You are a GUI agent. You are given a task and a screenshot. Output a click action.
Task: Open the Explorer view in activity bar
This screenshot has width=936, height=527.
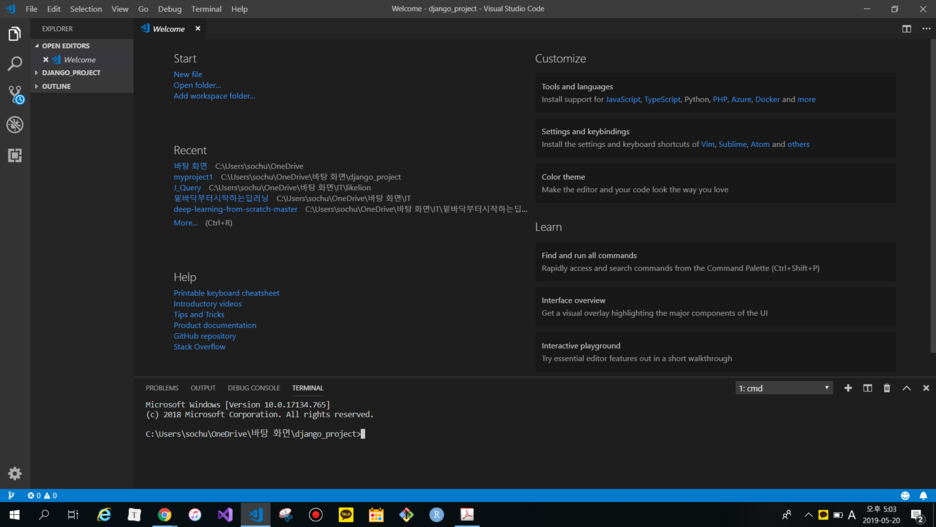[15, 34]
